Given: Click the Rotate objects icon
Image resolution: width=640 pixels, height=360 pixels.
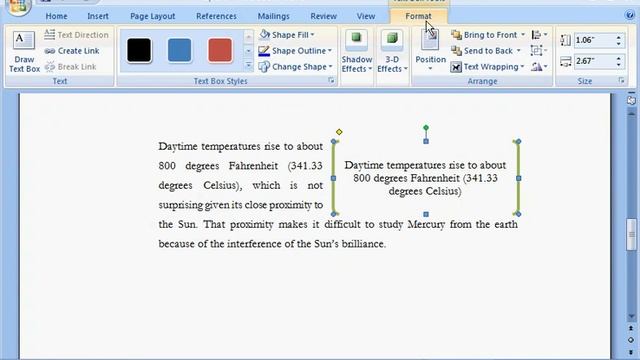Looking at the screenshot, I should click(539, 67).
